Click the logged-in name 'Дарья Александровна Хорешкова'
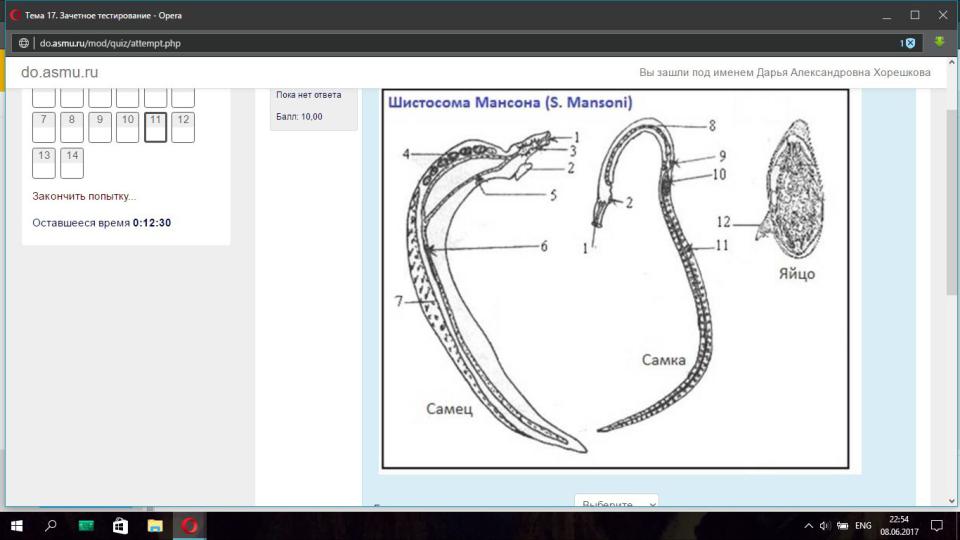Viewport: 960px width, 540px height. pyautogui.click(x=843, y=72)
